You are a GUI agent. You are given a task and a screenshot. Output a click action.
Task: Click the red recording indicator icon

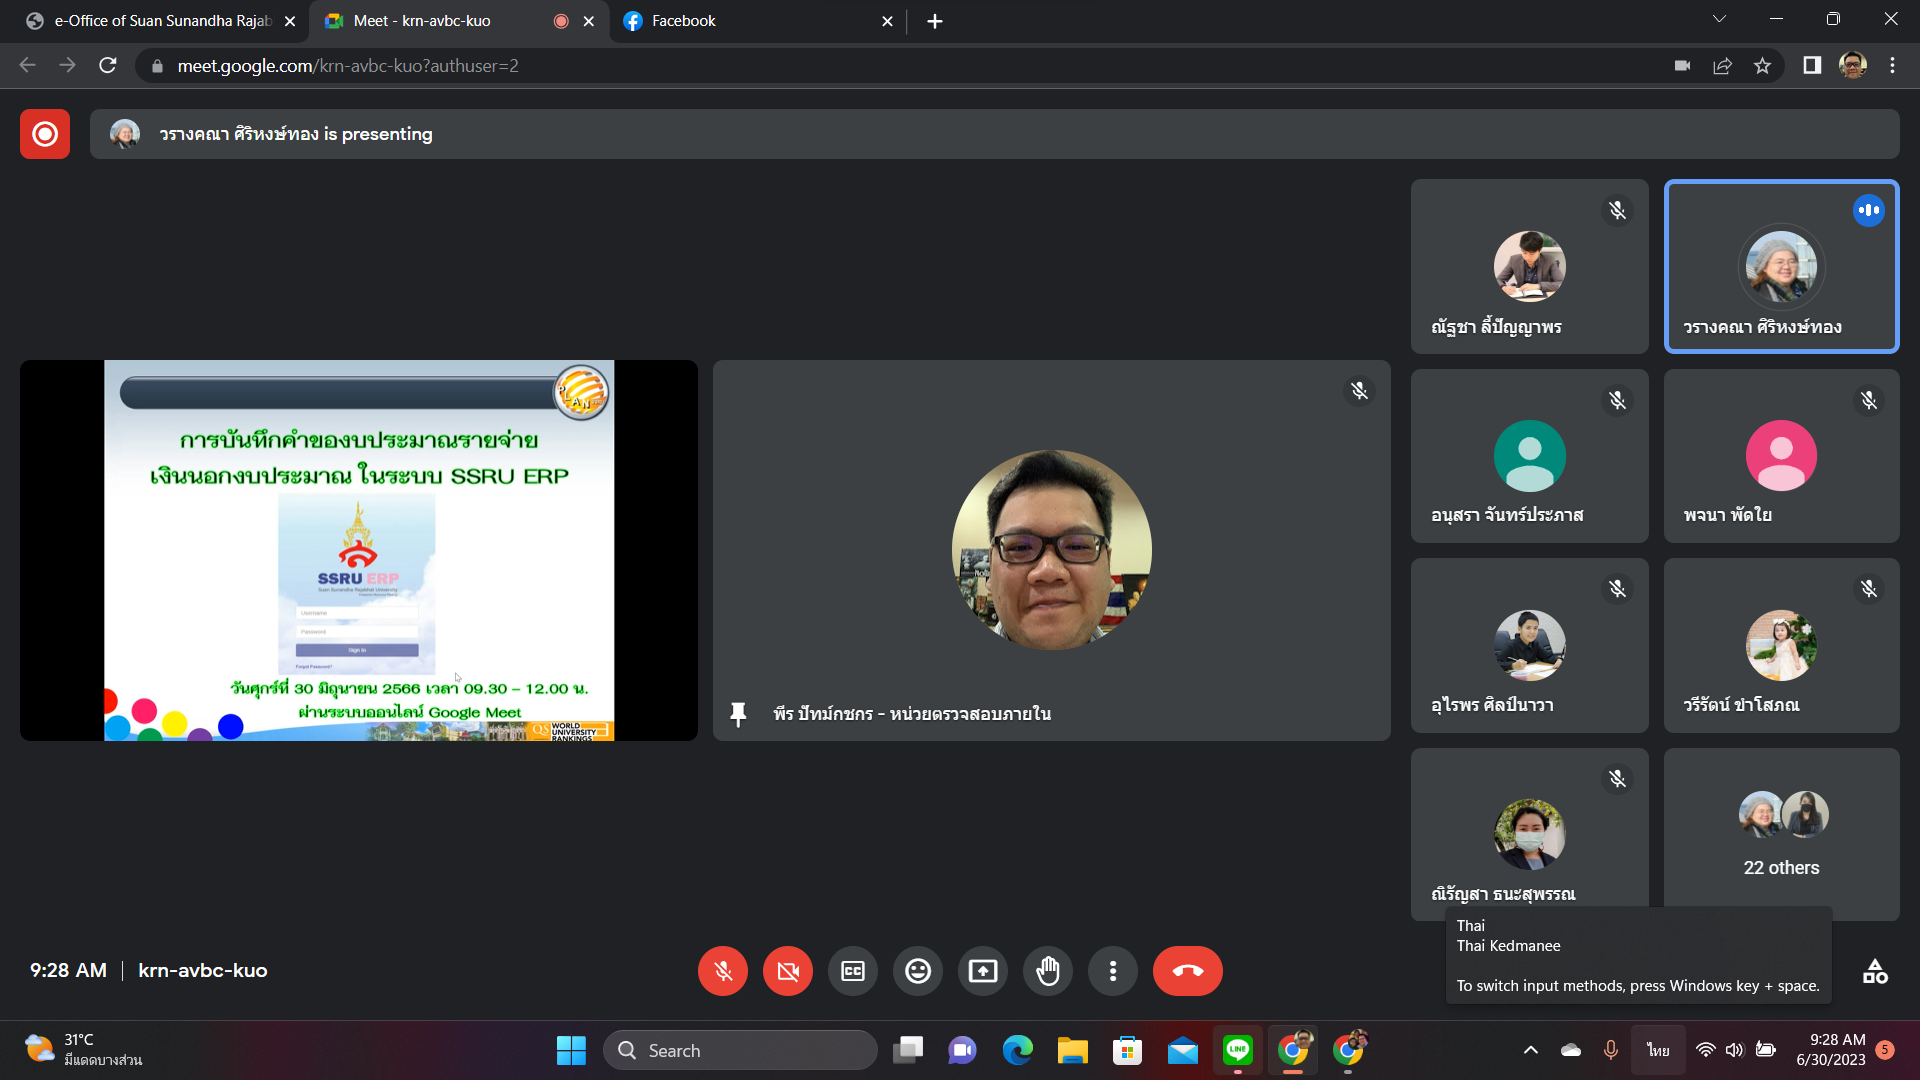pos(45,134)
